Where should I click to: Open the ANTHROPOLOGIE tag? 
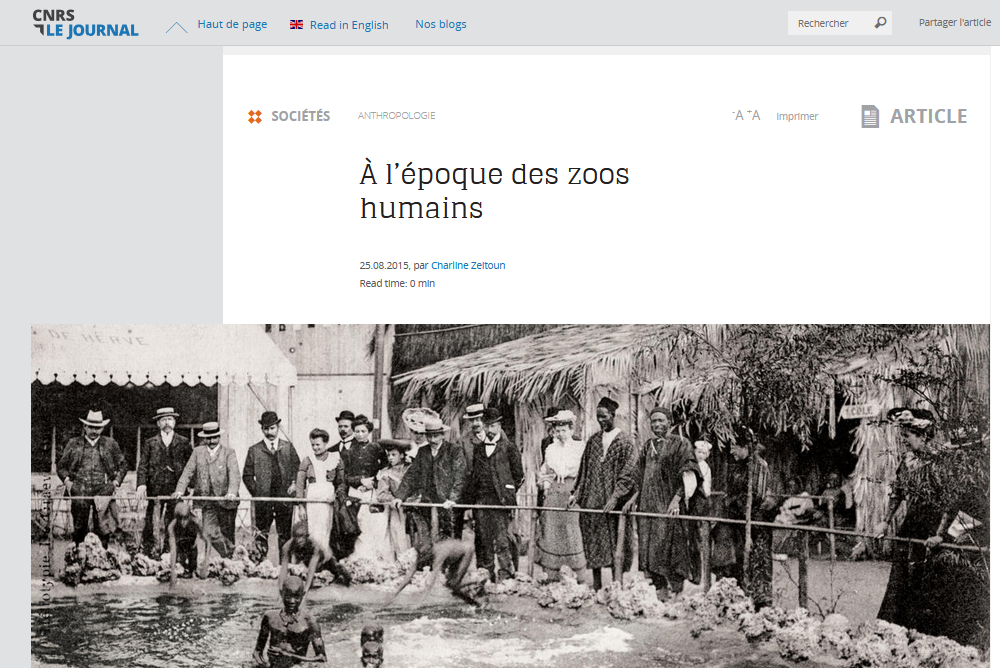pos(397,115)
